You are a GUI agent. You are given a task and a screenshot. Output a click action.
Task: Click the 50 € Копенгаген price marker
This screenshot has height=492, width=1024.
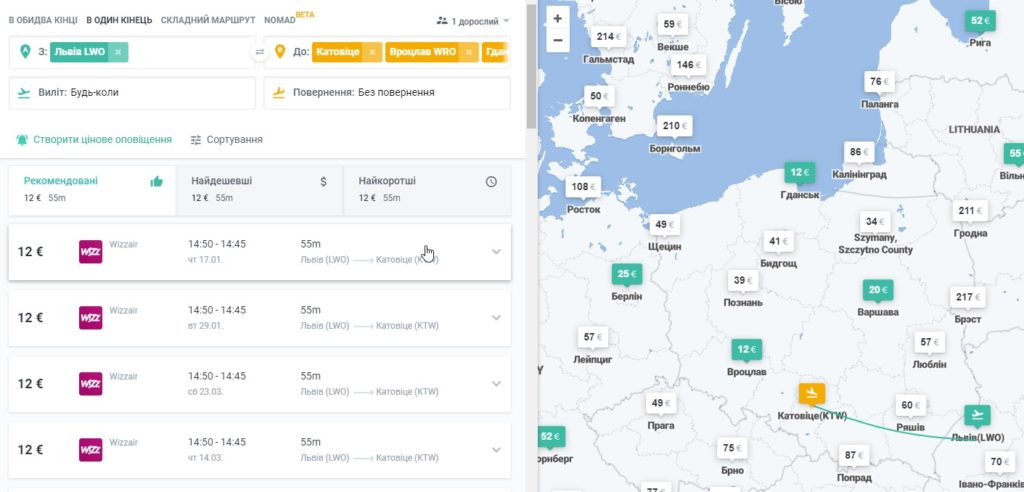[x=599, y=97]
